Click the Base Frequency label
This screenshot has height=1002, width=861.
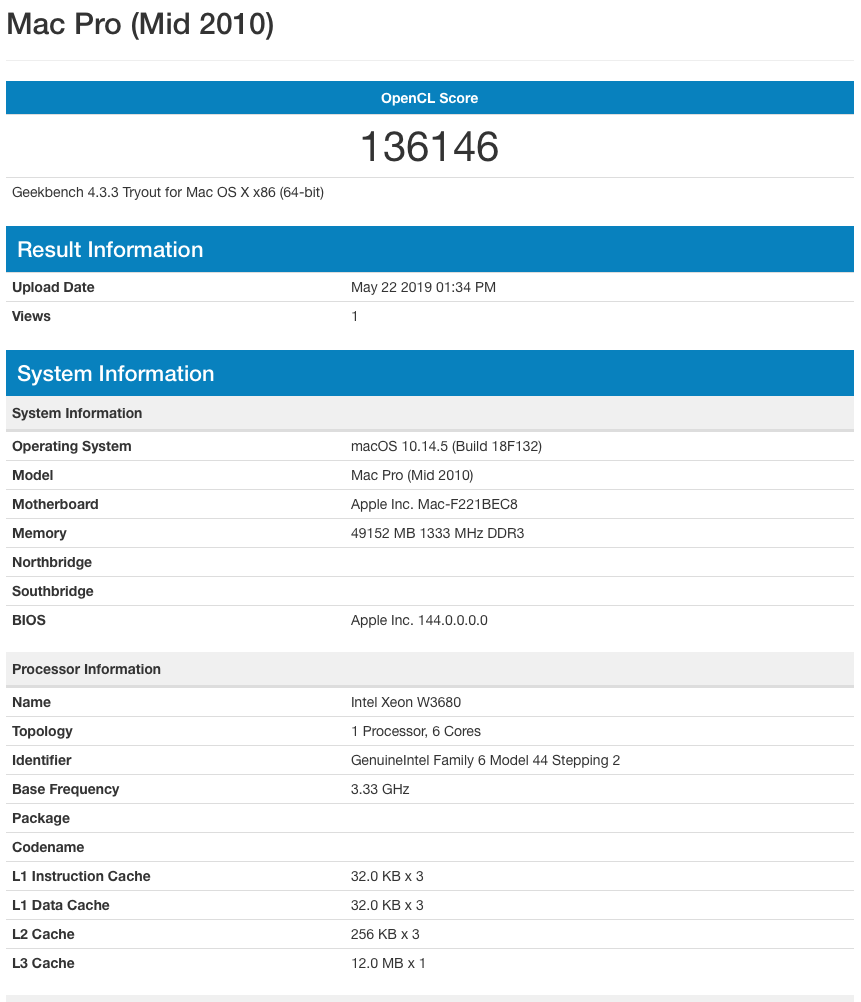pyautogui.click(x=65, y=789)
